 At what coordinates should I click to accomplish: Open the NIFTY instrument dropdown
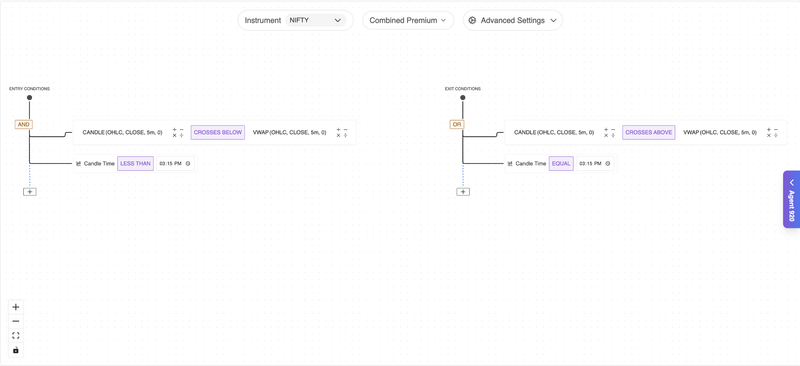pyautogui.click(x=315, y=20)
